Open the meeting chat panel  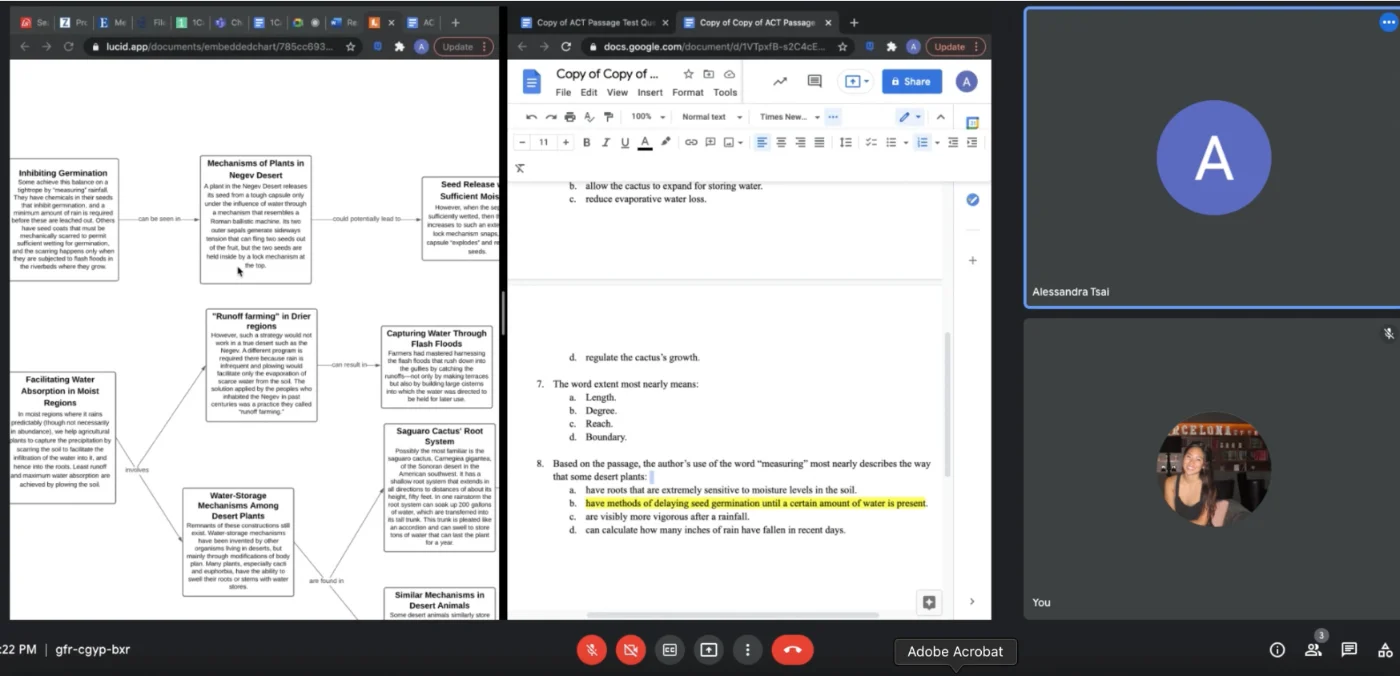[1349, 650]
